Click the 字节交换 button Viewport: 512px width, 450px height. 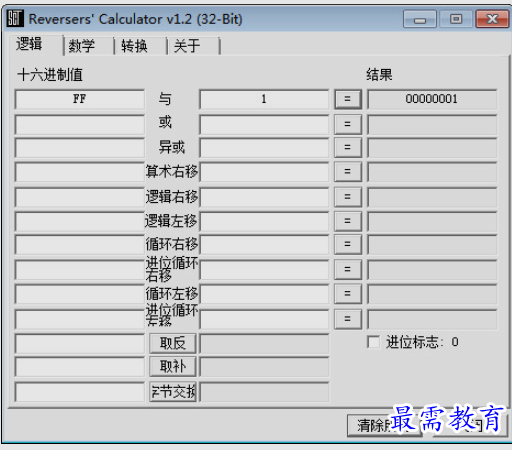[x=173, y=392]
